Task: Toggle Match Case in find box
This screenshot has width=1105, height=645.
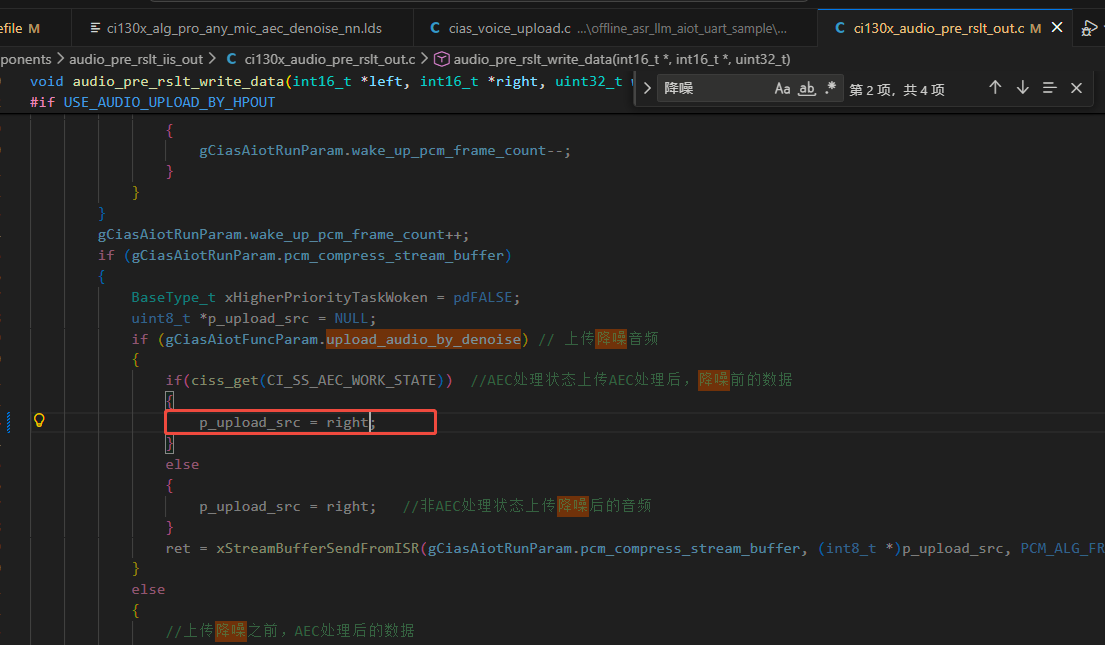Action: pyautogui.click(x=782, y=89)
